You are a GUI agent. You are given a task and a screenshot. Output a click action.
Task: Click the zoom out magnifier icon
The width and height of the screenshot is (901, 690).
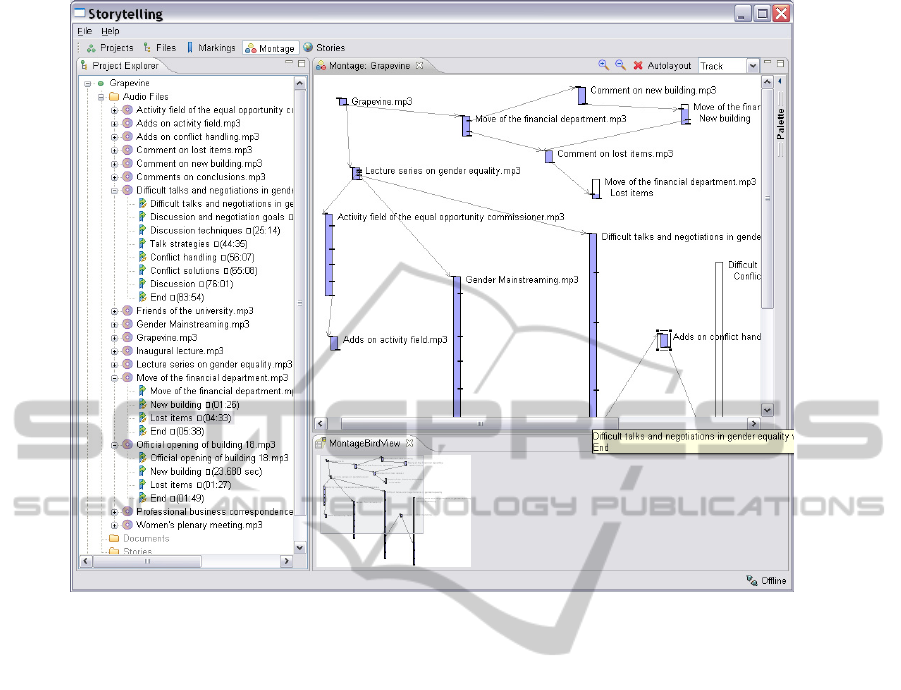(620, 65)
